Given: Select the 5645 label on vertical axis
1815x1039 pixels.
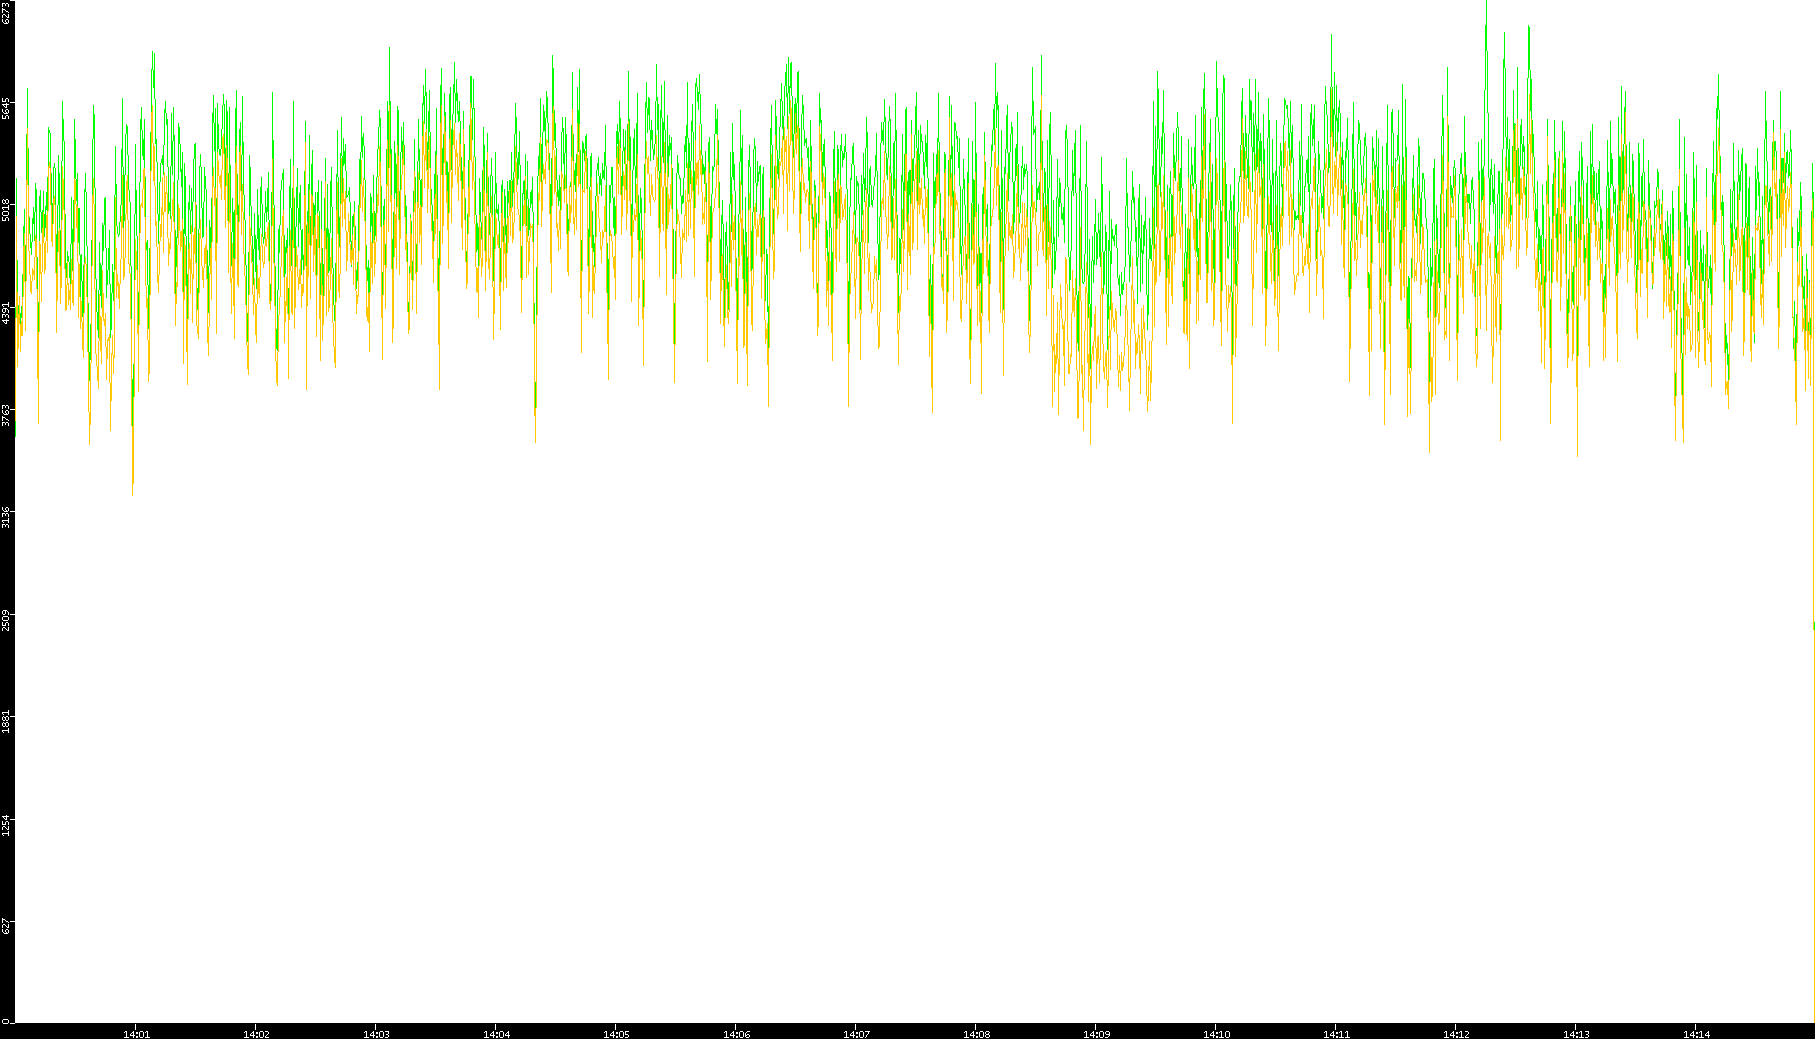Looking at the screenshot, I should pos(6,108).
